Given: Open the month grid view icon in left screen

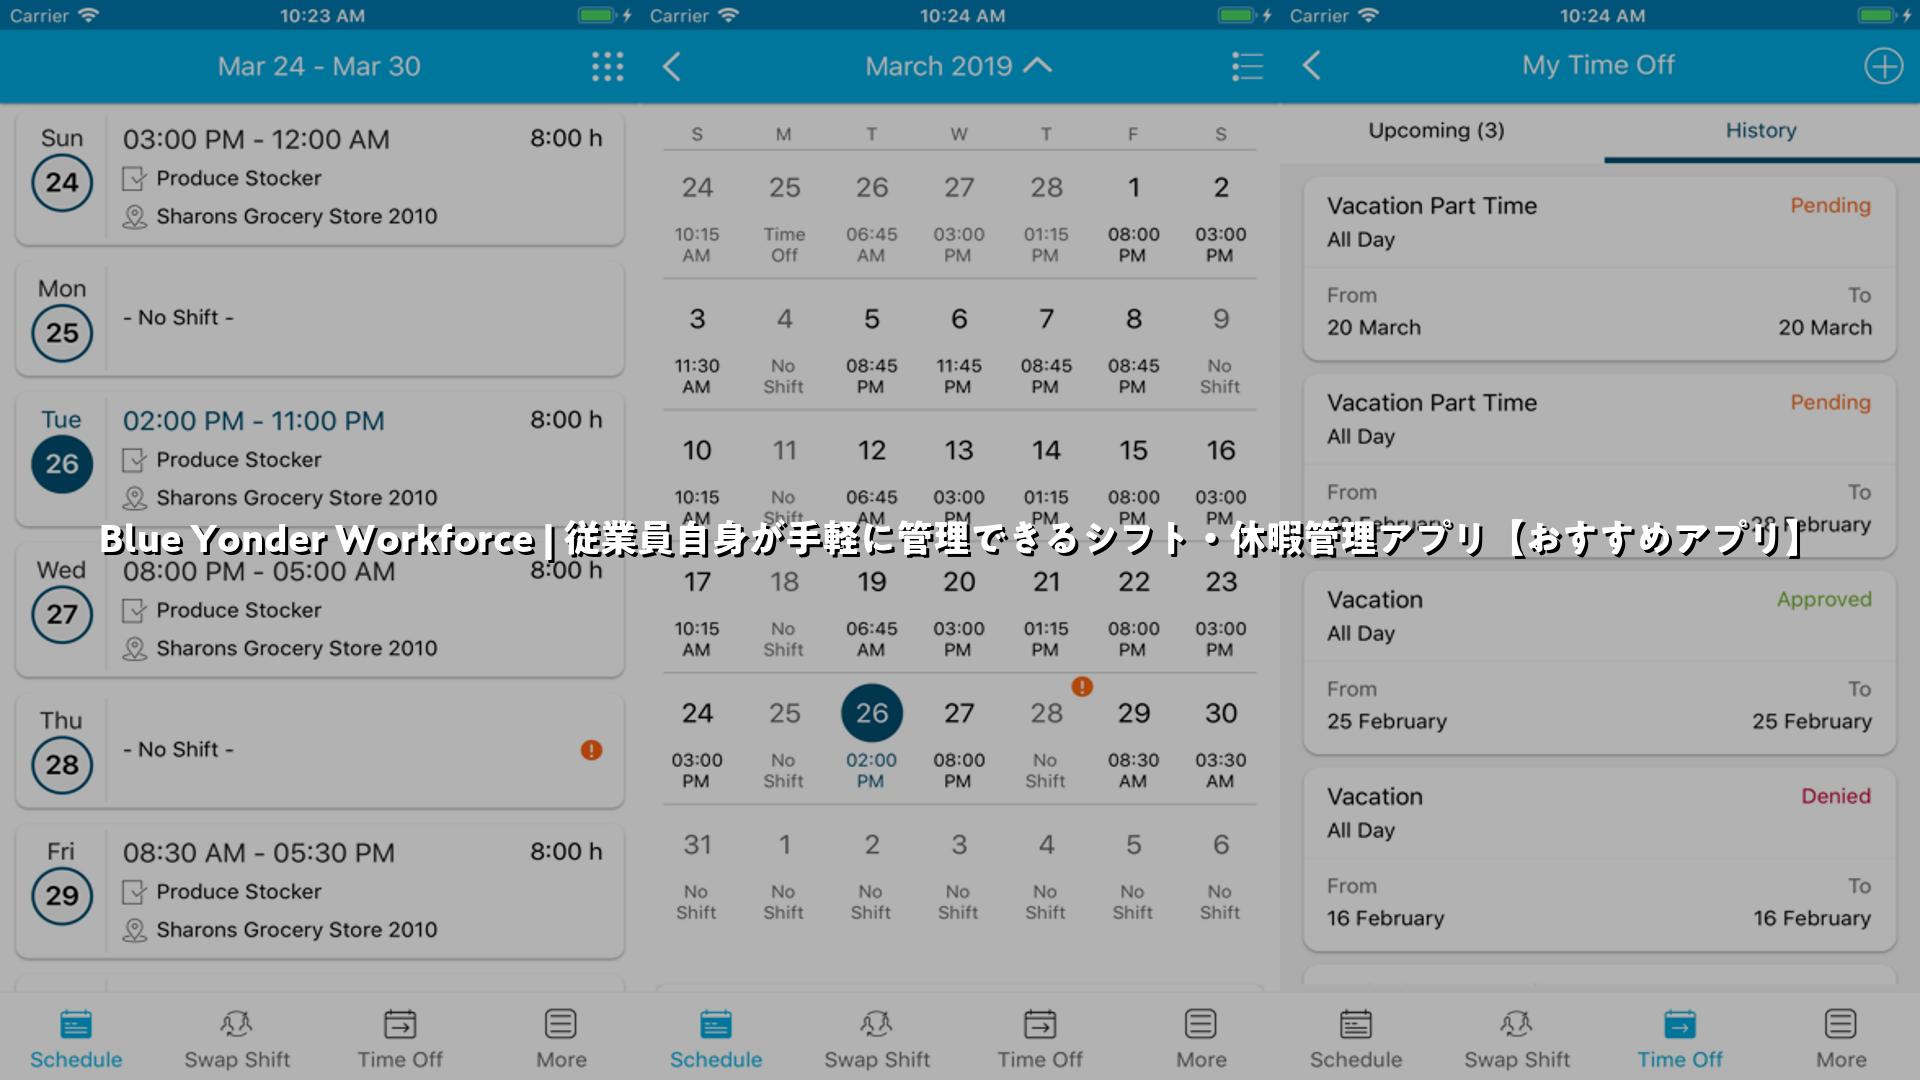Looking at the screenshot, I should pyautogui.click(x=607, y=66).
